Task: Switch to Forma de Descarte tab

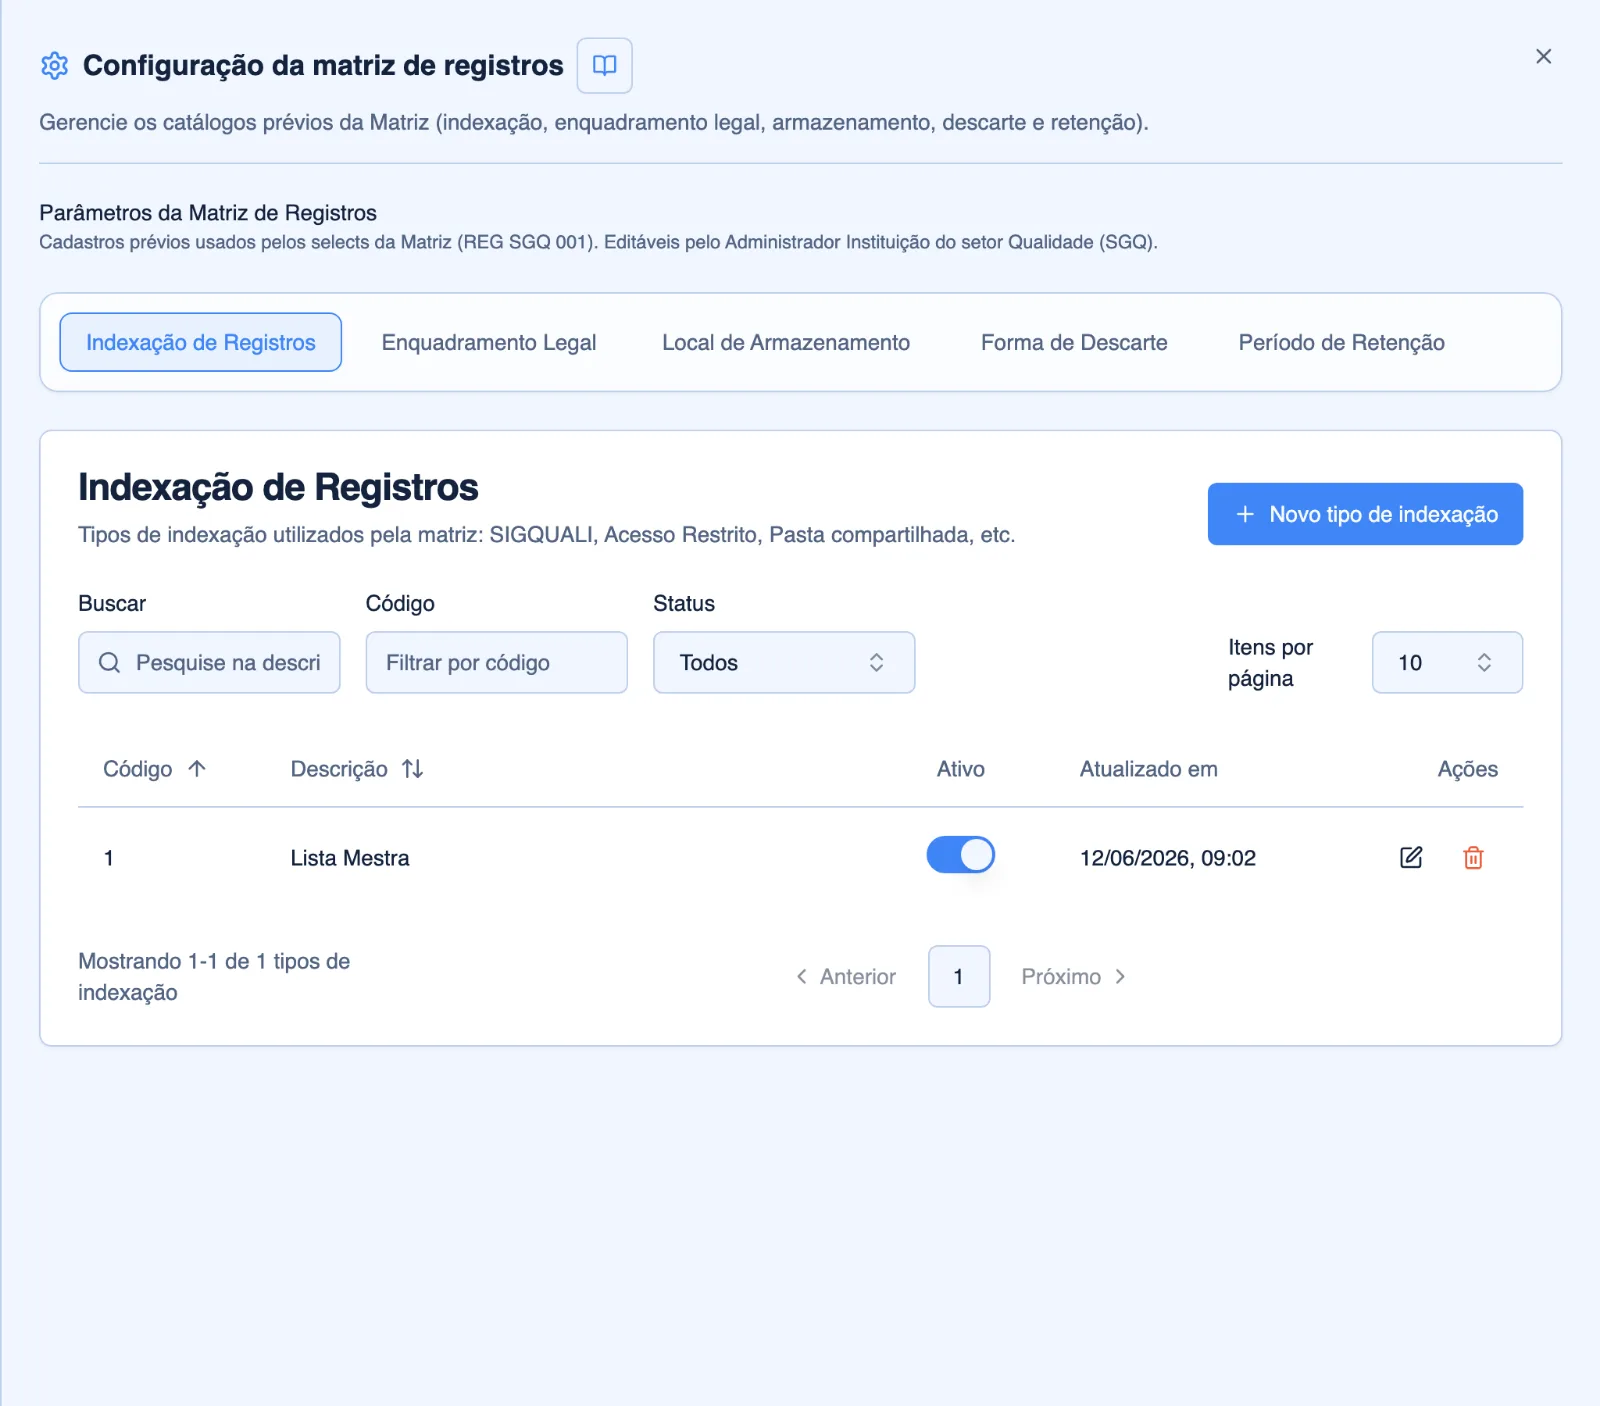Action: tap(1074, 342)
